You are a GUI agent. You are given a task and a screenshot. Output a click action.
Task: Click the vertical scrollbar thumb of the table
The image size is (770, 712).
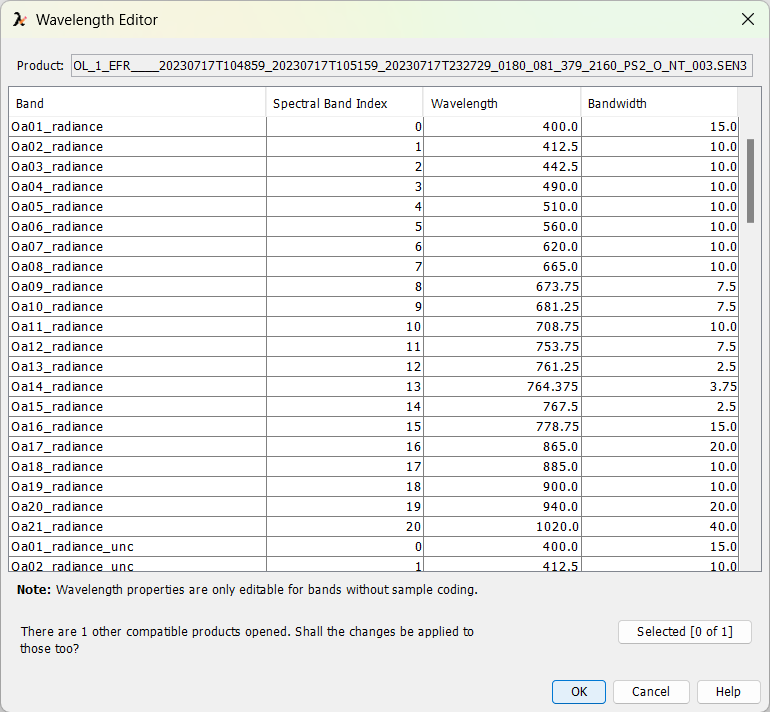750,180
